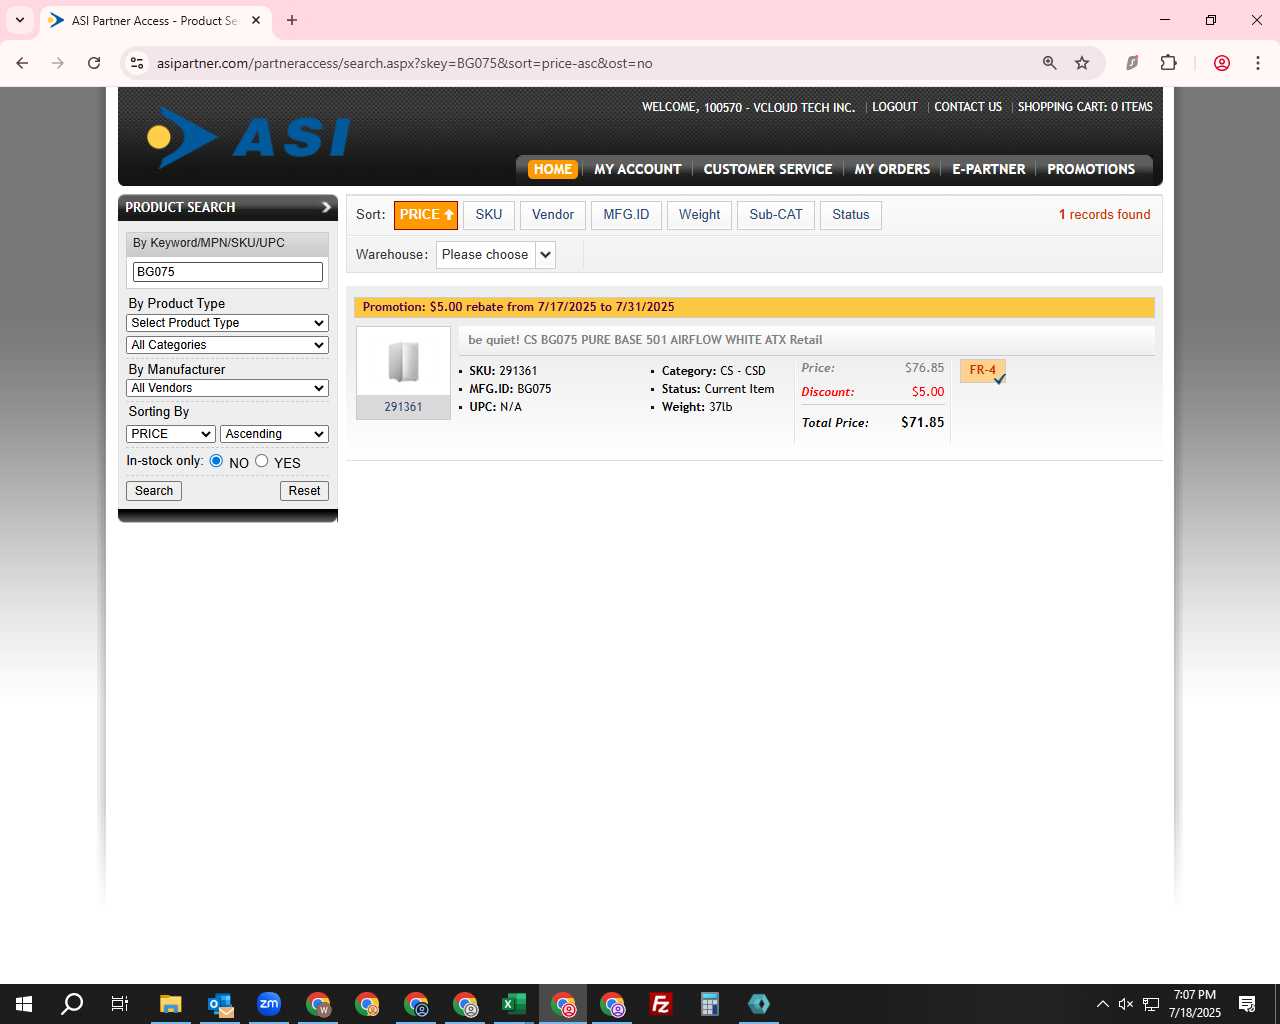Open the site information icon in address bar

point(137,63)
